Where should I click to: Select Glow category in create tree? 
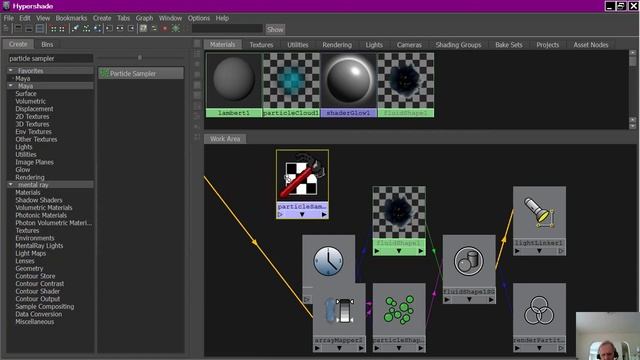[x=23, y=169]
